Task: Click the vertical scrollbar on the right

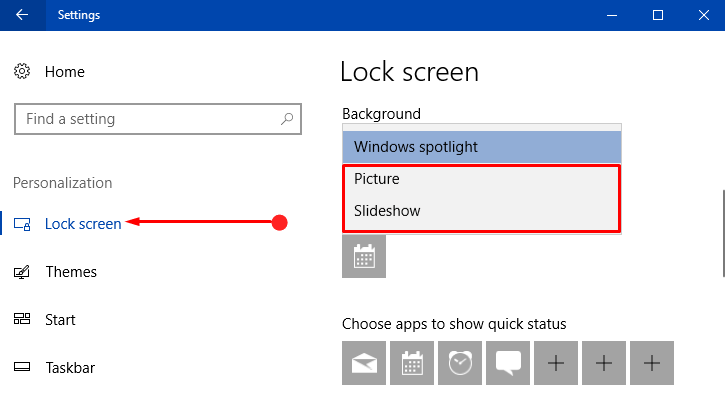Action: pos(723,233)
